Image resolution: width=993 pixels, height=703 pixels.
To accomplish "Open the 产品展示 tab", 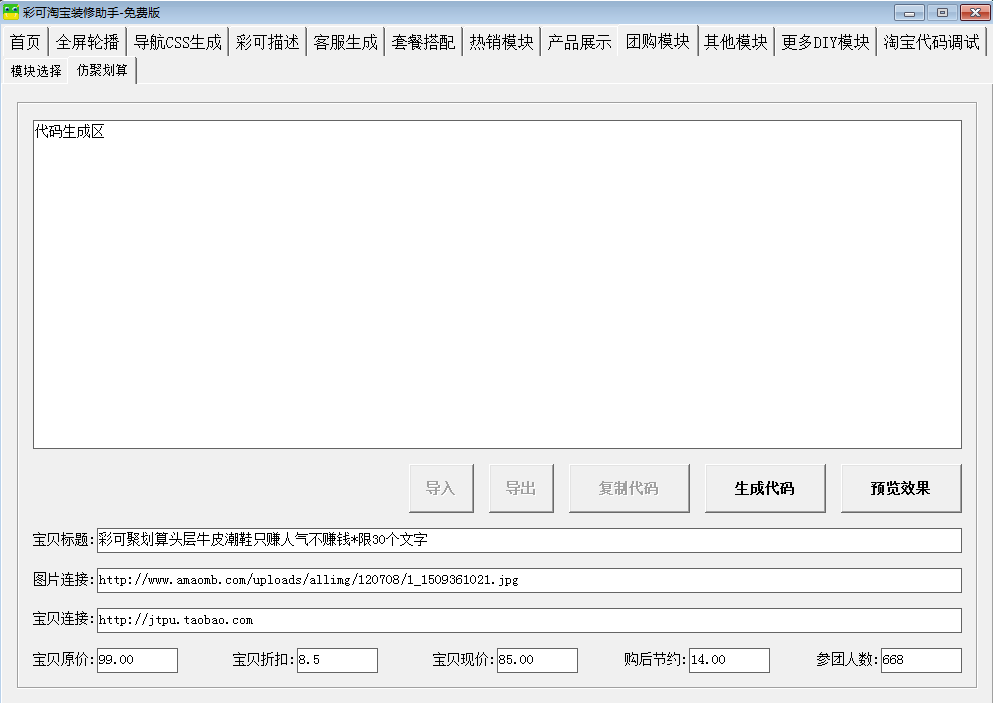I will (579, 43).
